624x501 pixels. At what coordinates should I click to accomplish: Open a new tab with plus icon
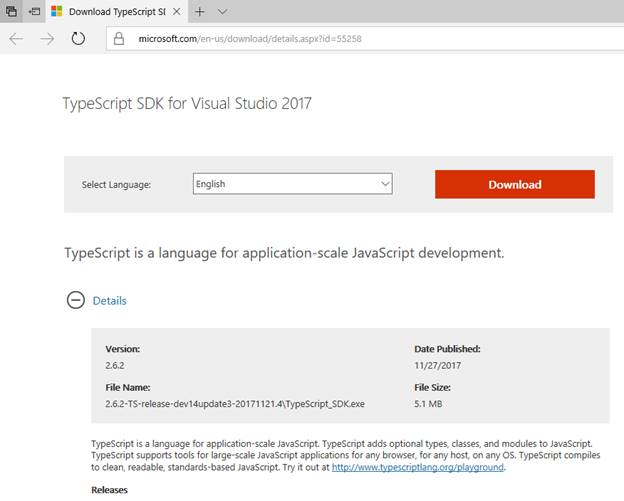[200, 12]
